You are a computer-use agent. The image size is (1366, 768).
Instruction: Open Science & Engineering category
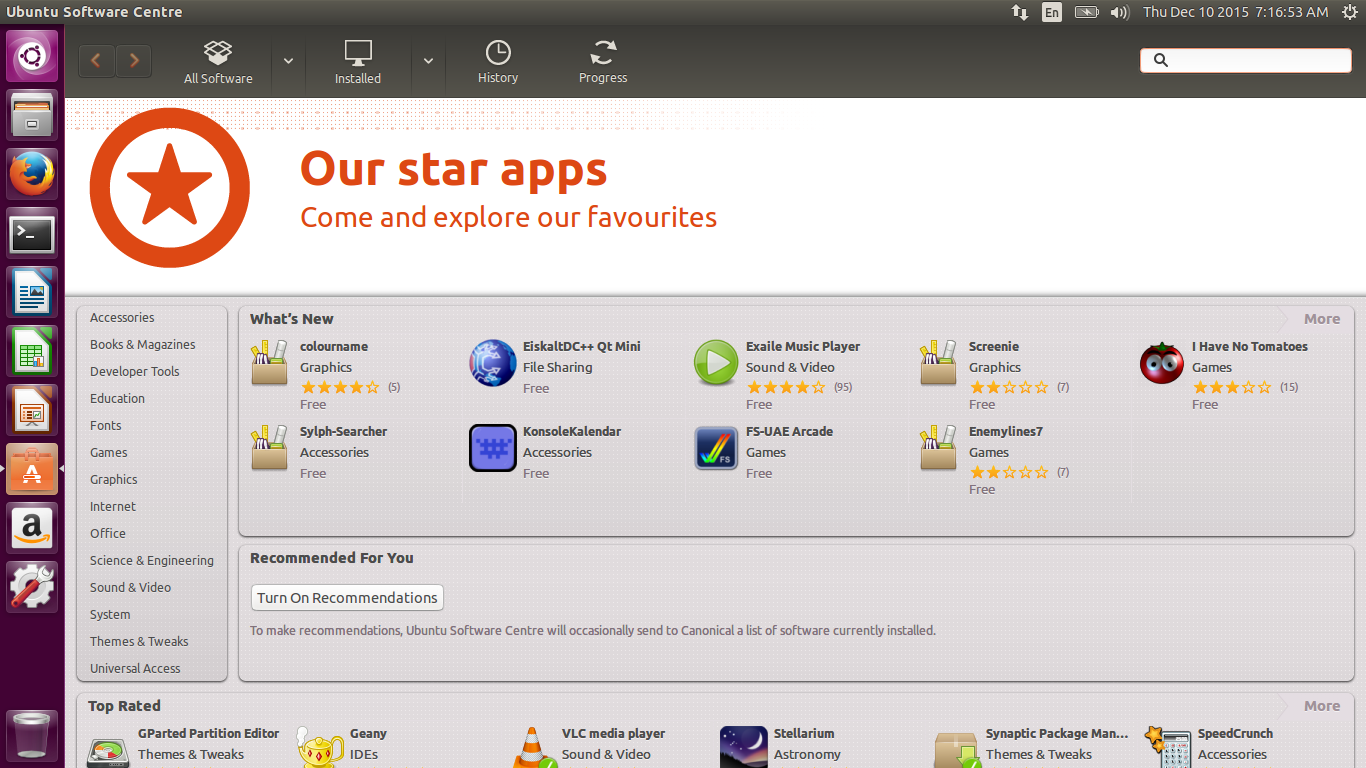click(152, 560)
